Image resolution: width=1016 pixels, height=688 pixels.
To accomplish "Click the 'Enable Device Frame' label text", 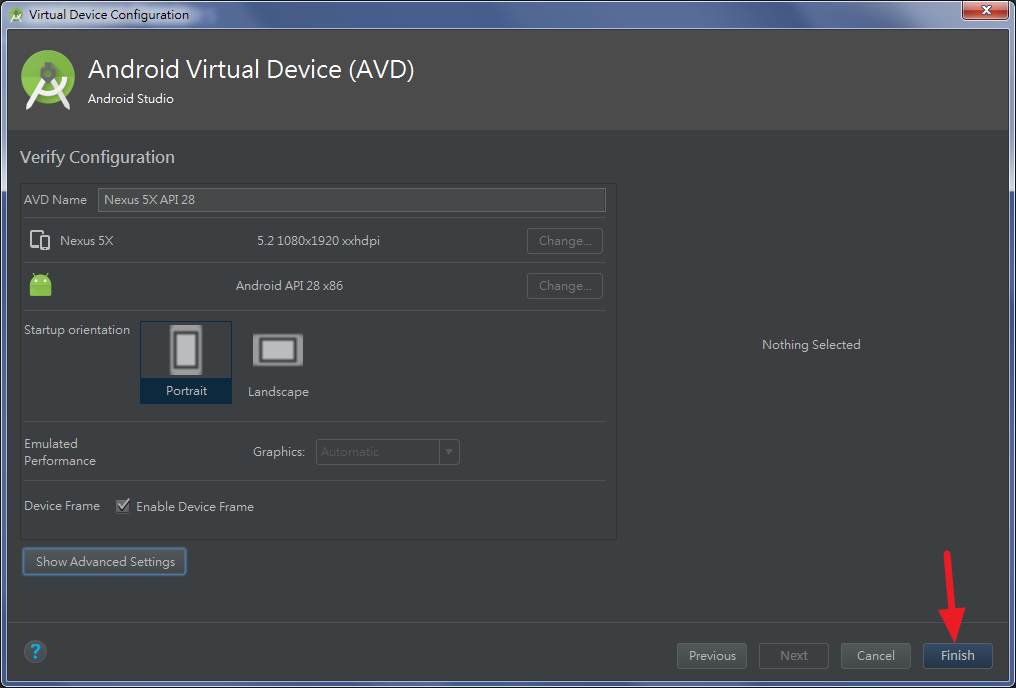I will (194, 507).
